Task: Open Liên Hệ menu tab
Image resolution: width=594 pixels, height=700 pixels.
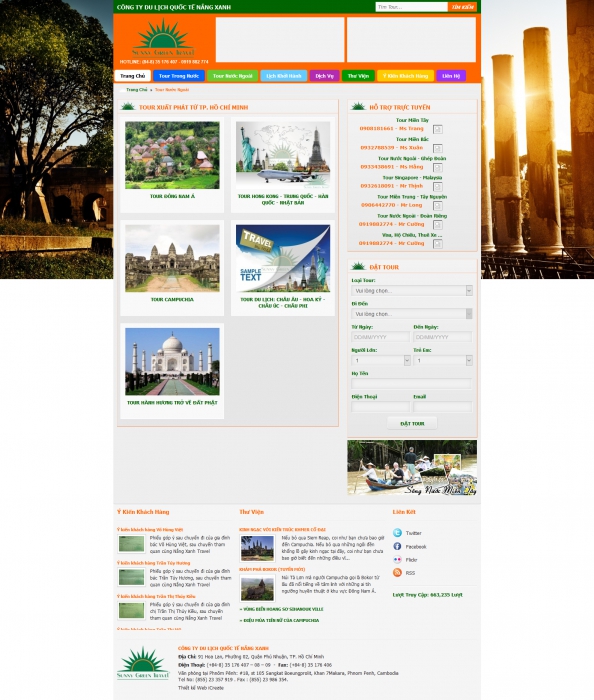Action: 451,76
